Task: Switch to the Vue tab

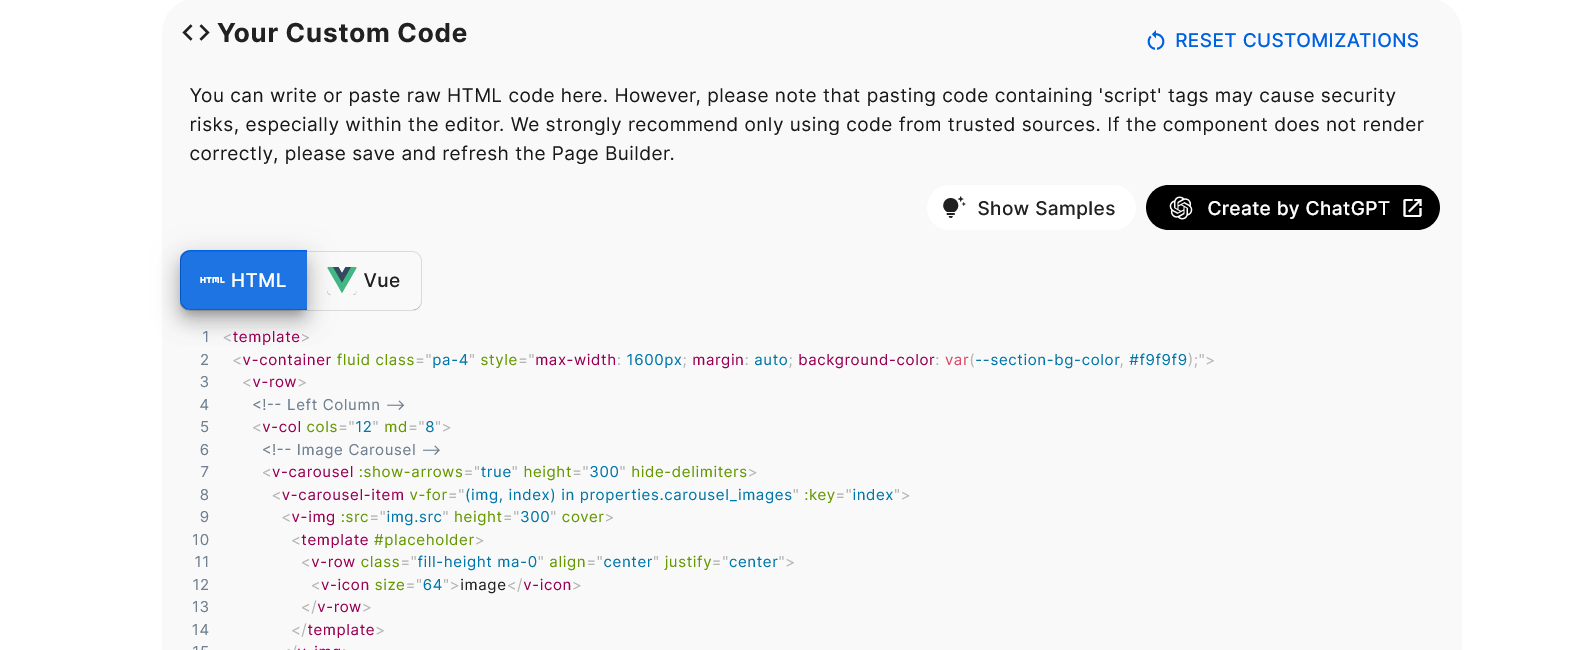Action: tap(364, 281)
